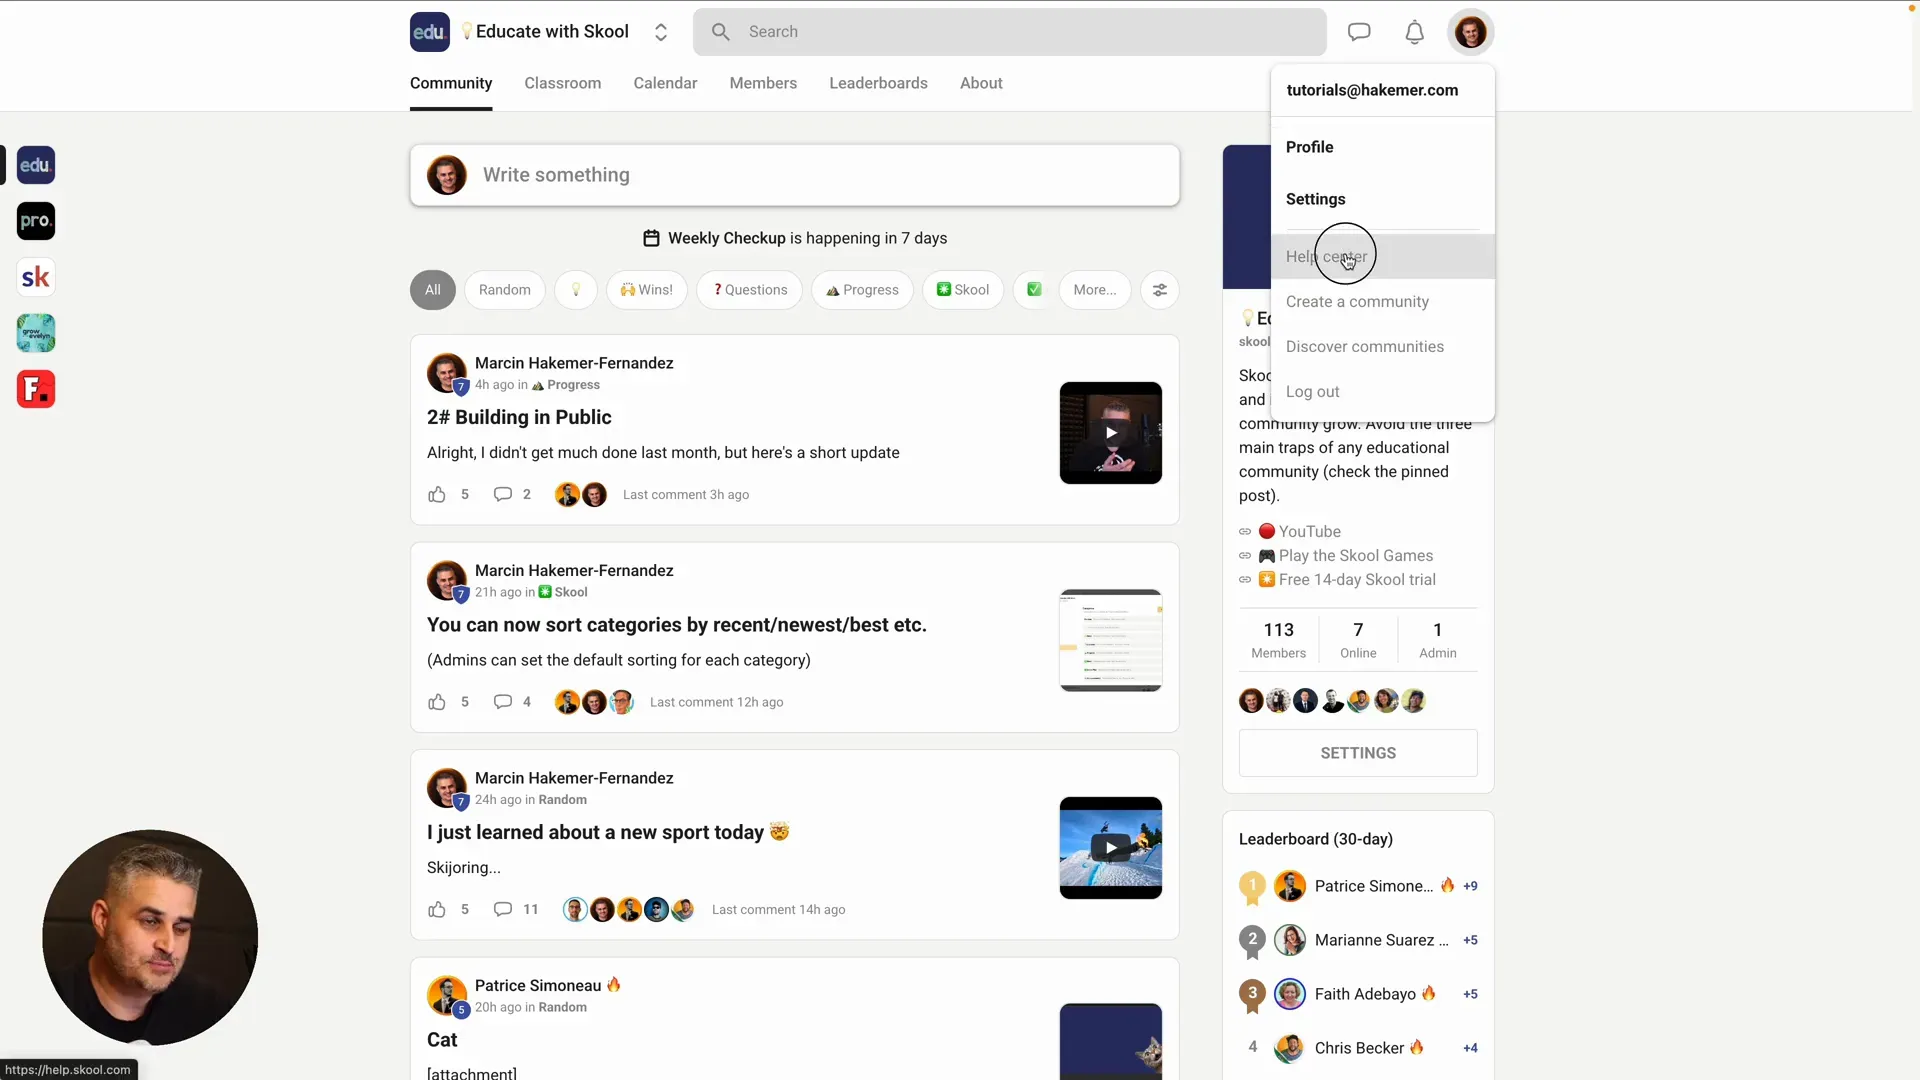Open the teal leaf community icon

click(36, 333)
